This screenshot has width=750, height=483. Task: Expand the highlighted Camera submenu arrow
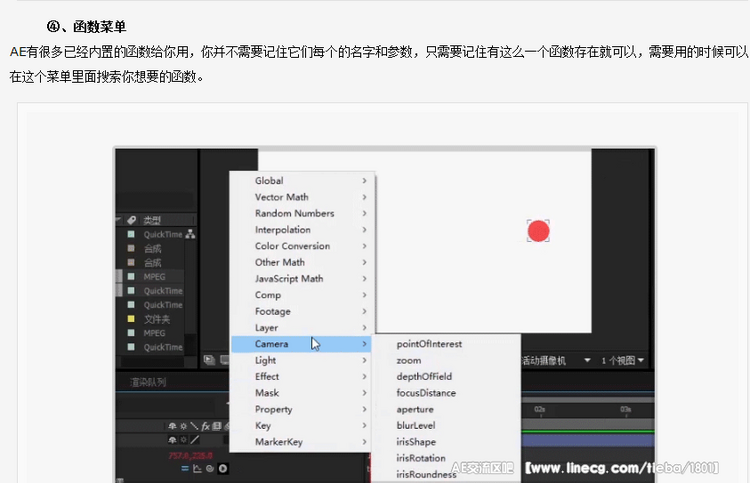click(364, 344)
